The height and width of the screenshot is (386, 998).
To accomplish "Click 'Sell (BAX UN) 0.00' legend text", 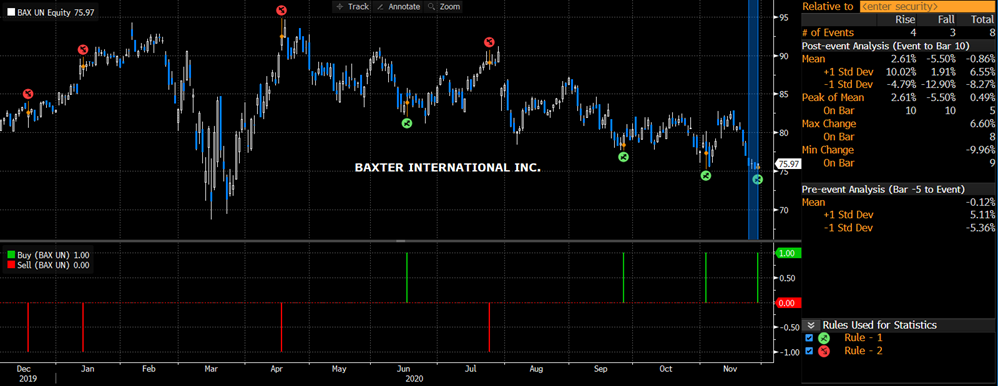I will point(53,265).
